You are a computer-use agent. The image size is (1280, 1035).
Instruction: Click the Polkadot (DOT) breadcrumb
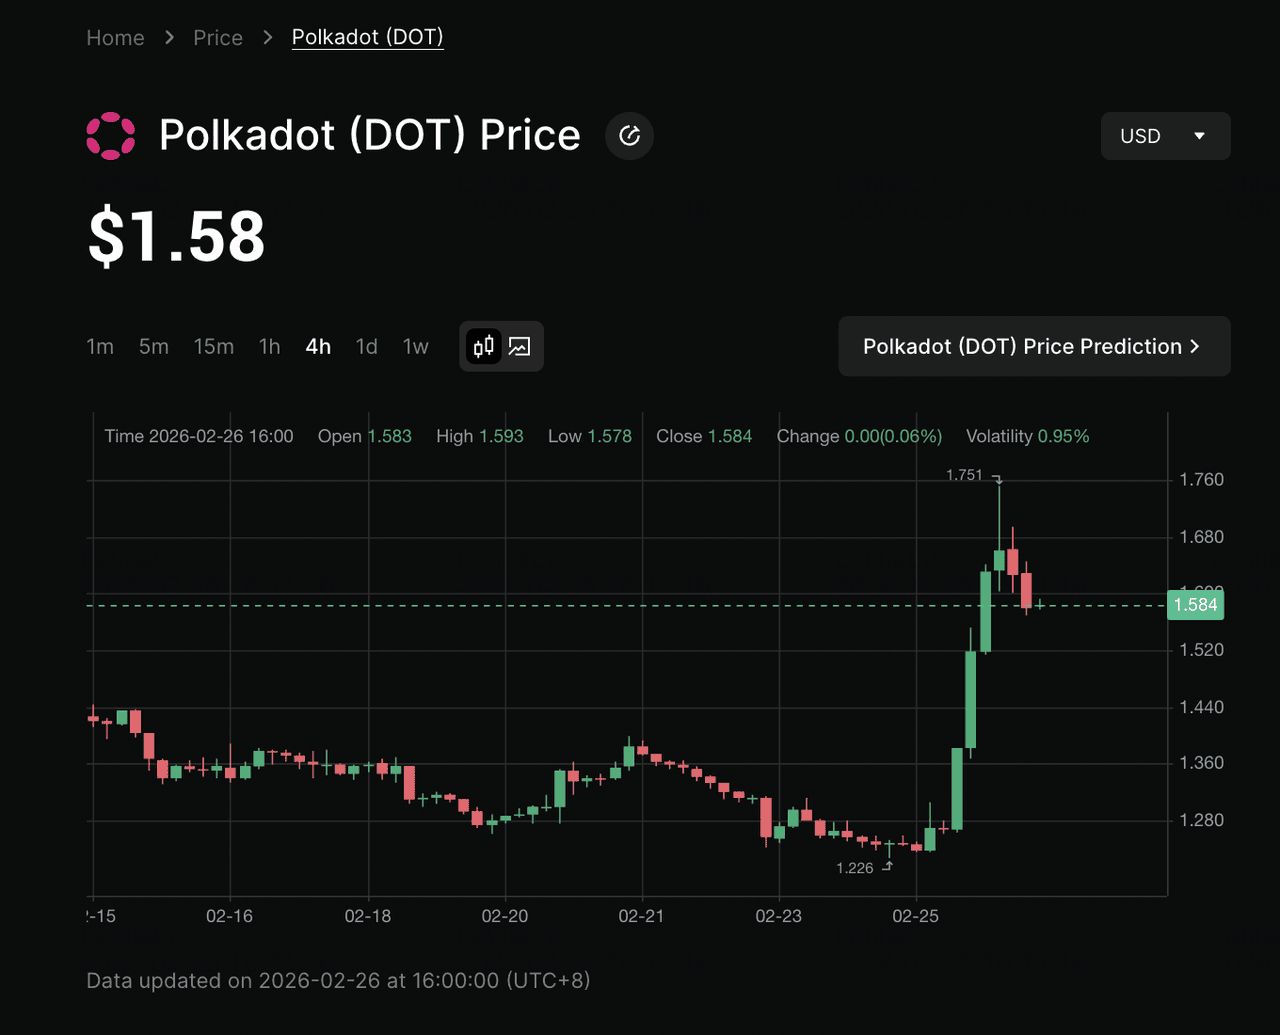(367, 38)
